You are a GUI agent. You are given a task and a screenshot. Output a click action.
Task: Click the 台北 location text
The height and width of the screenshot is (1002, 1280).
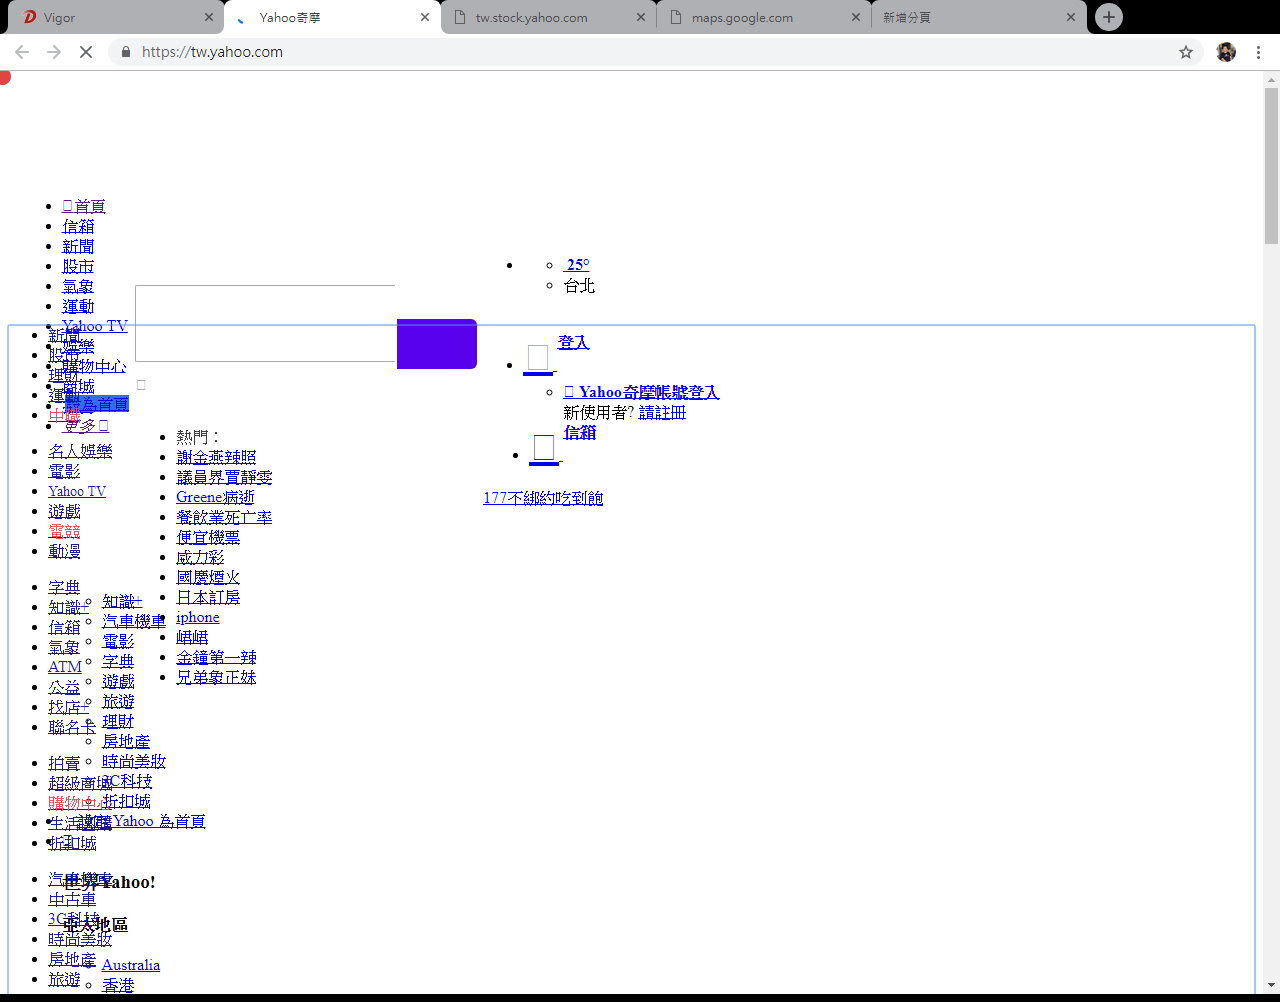pos(579,285)
